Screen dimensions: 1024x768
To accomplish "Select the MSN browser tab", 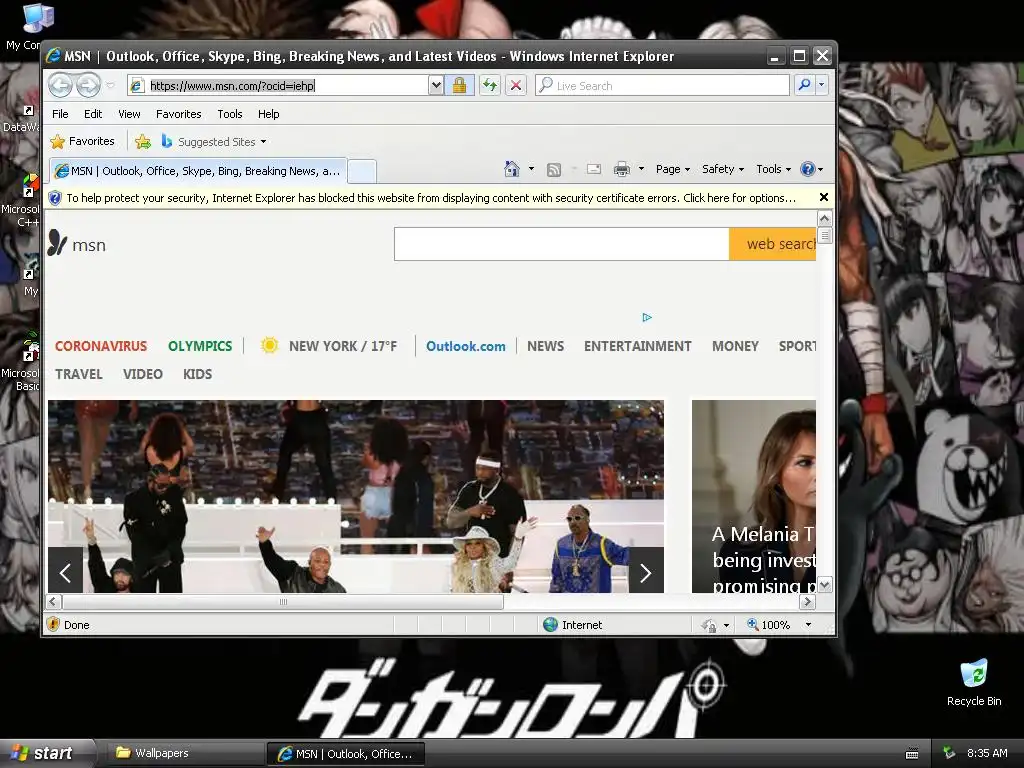I will point(198,171).
